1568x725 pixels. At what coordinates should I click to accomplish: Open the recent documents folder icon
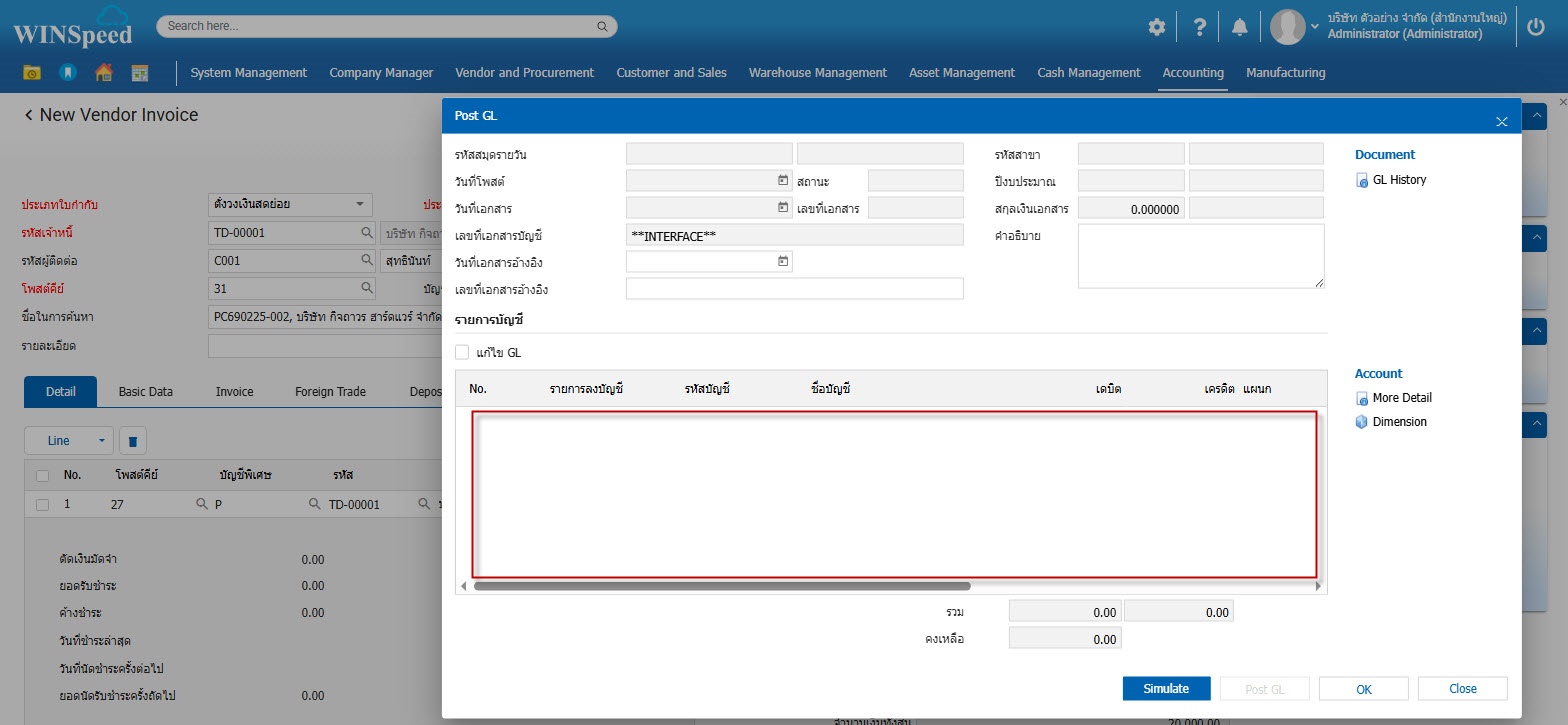coord(32,73)
